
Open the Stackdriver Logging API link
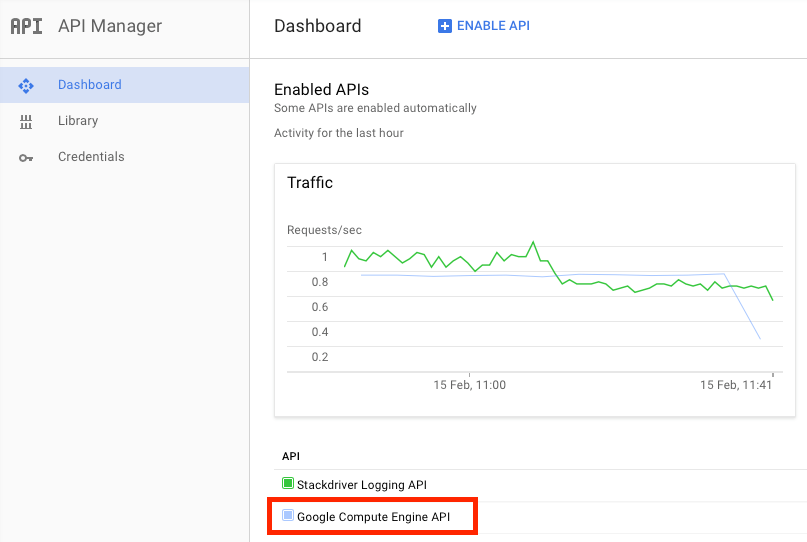coord(362,485)
